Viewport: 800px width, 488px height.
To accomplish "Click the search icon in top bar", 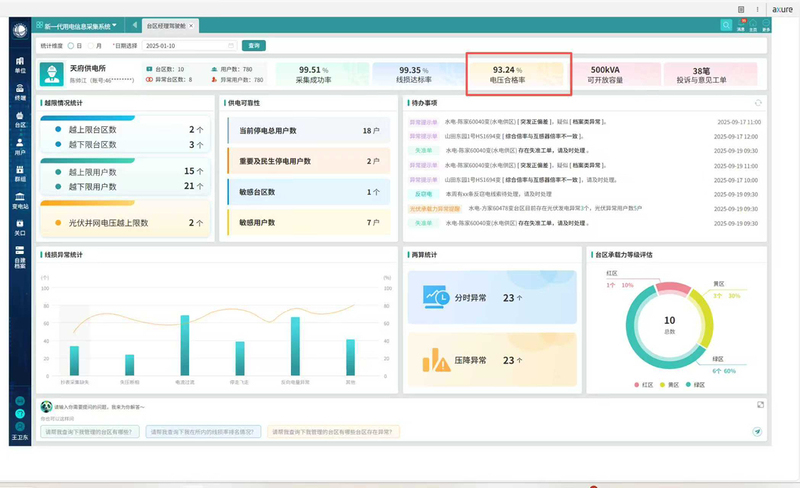I will tap(726, 25).
